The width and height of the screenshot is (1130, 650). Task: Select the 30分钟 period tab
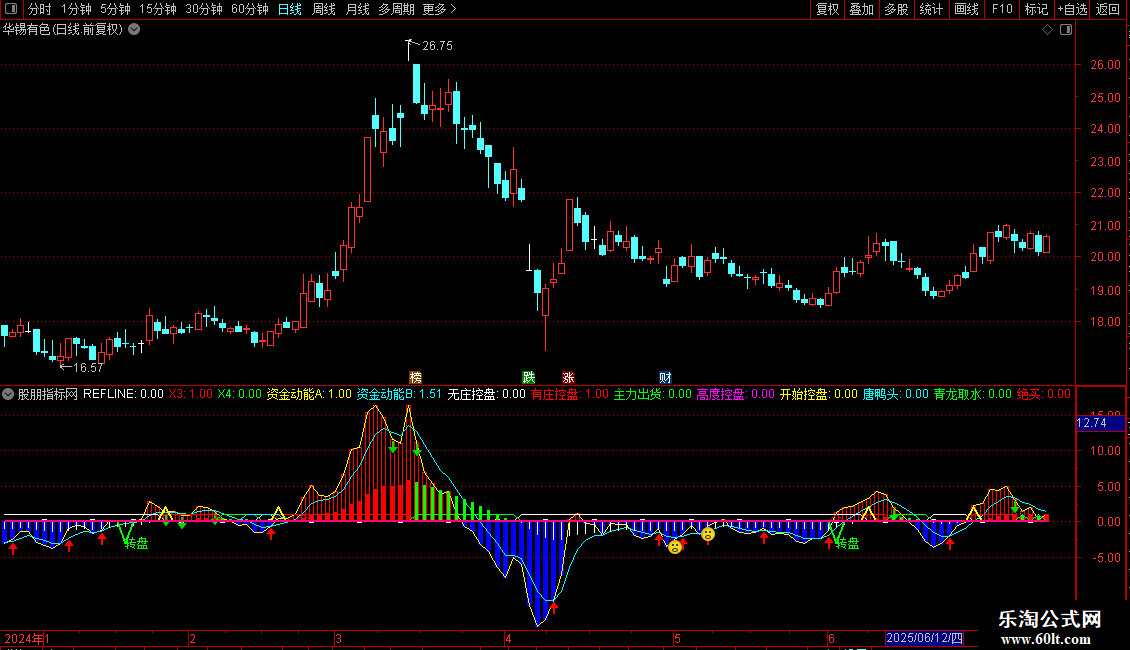click(204, 9)
